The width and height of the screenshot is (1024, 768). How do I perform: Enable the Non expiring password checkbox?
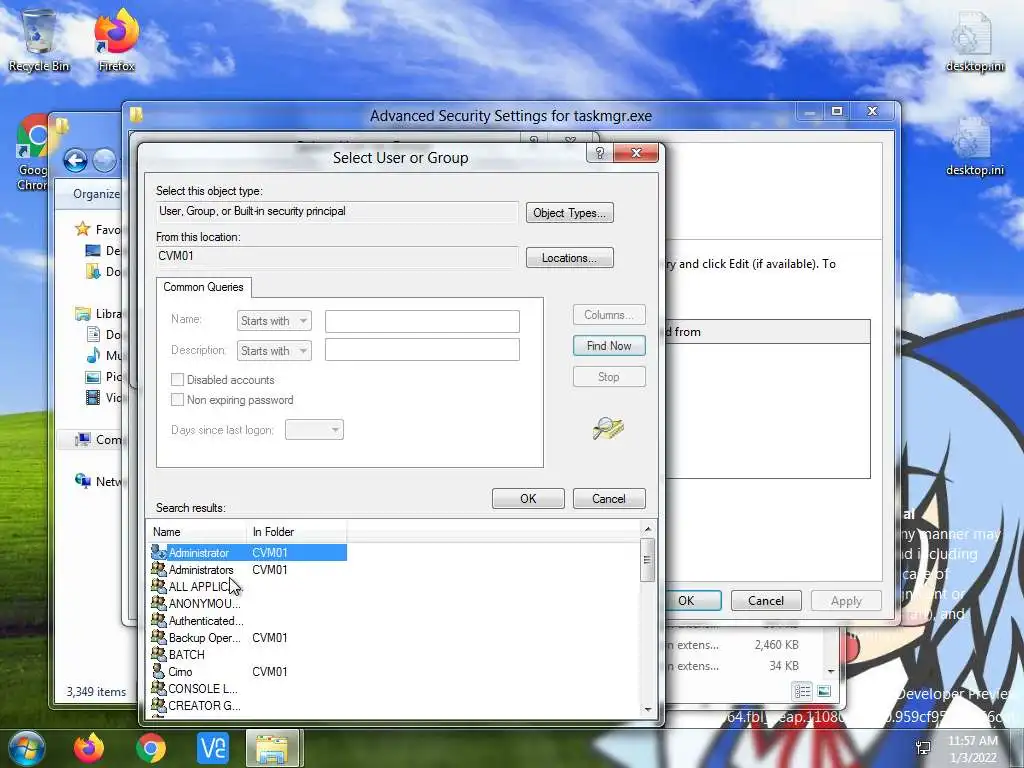click(177, 400)
